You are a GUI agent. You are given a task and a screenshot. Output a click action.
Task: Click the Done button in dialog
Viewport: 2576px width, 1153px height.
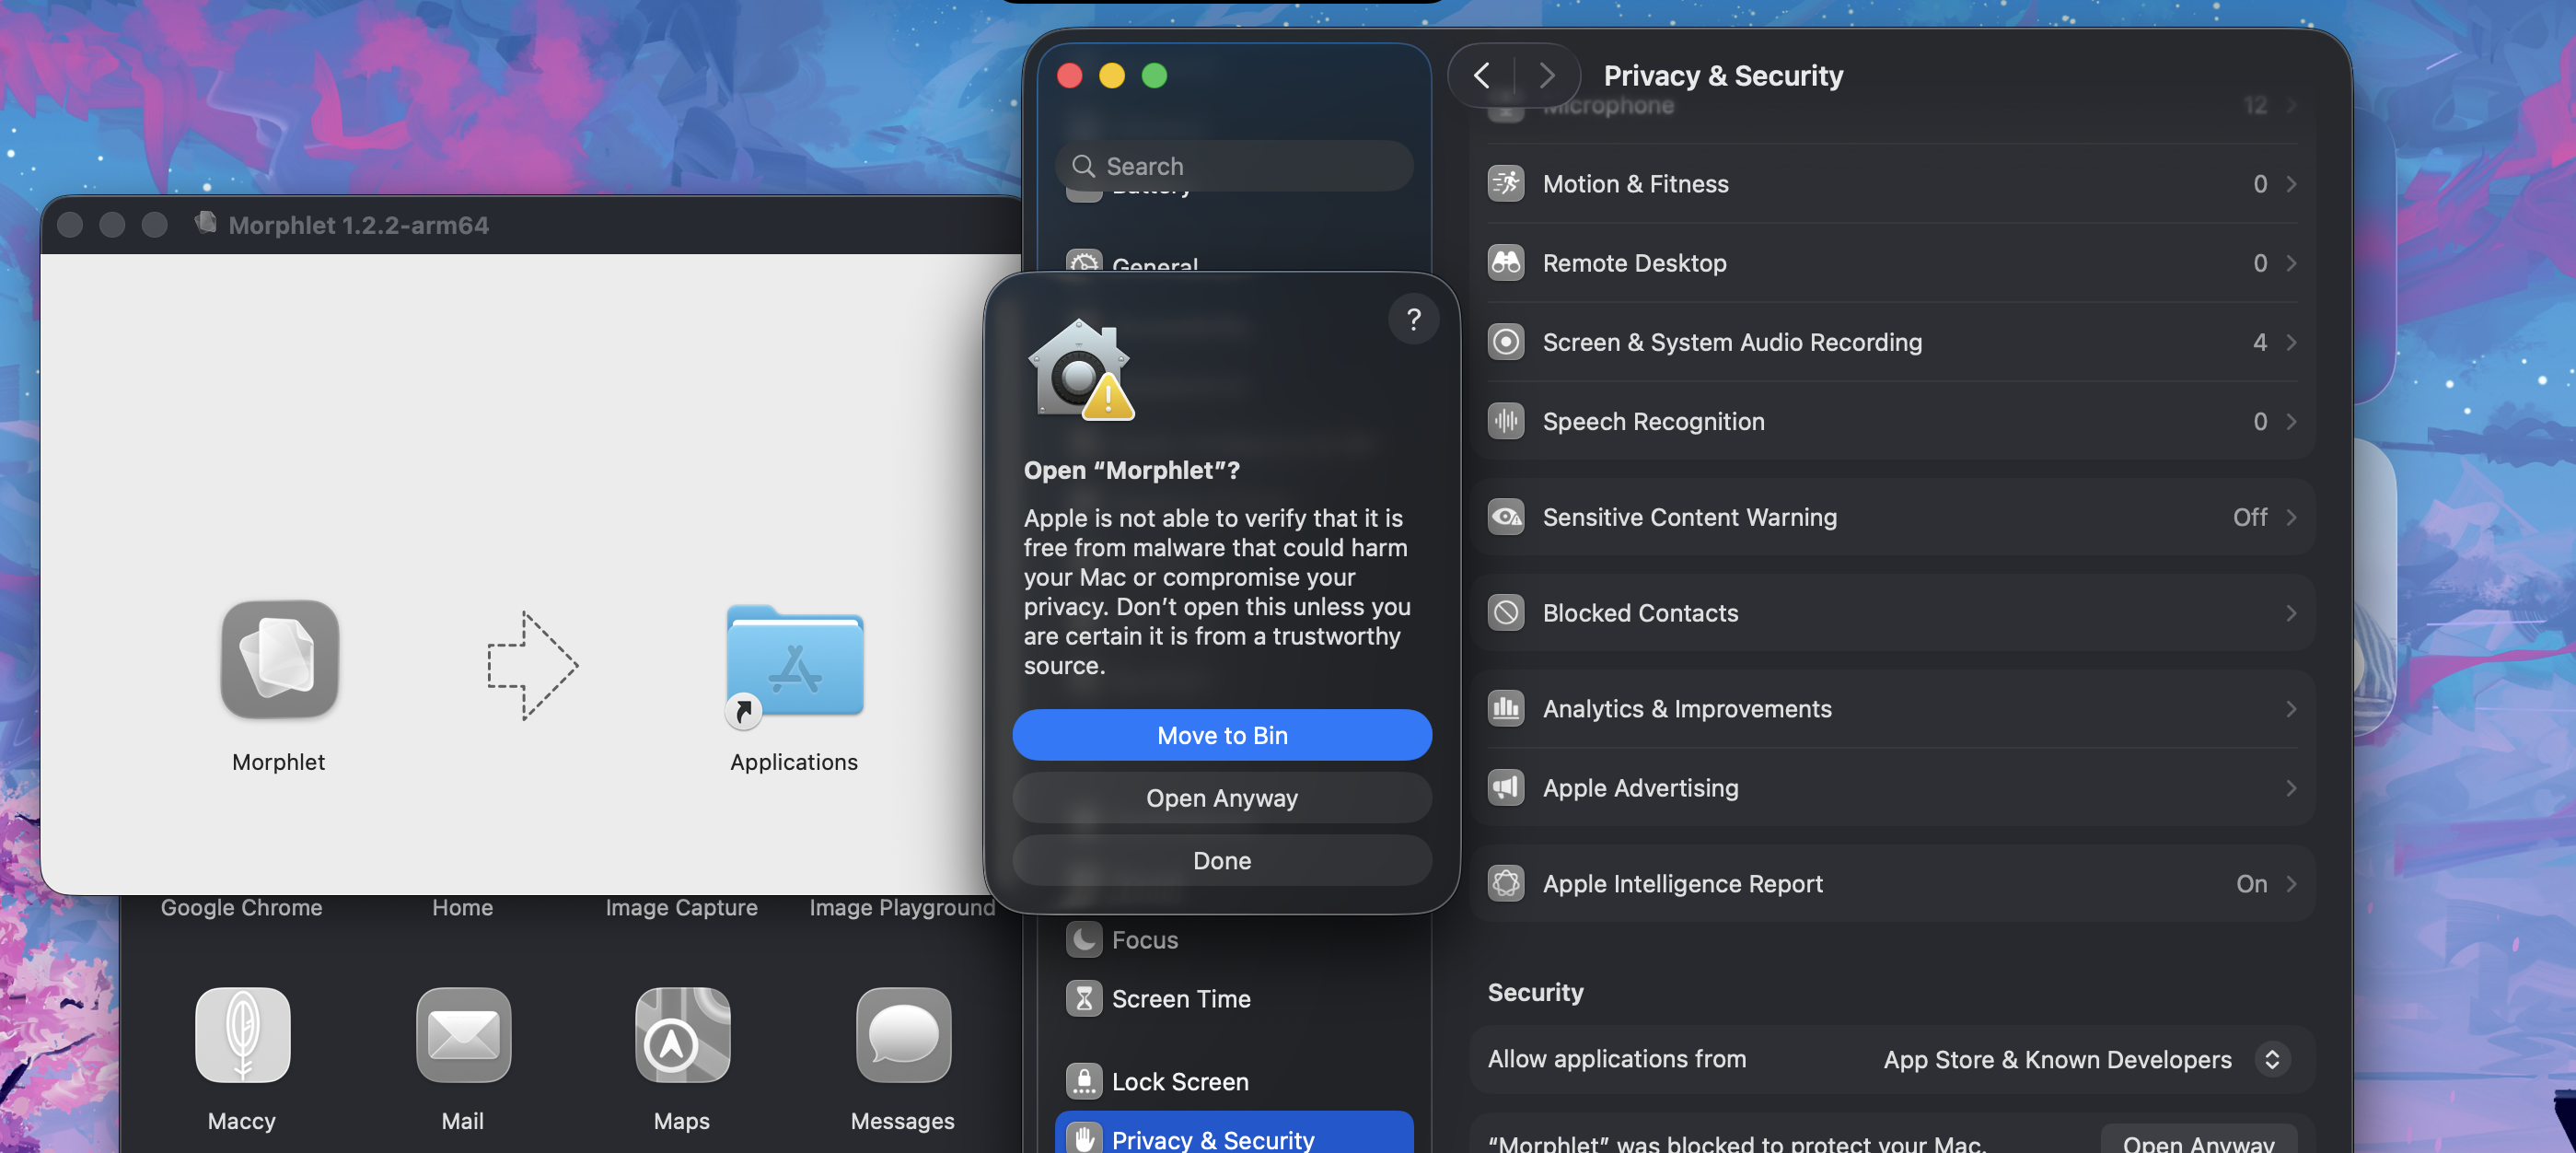click(1222, 861)
